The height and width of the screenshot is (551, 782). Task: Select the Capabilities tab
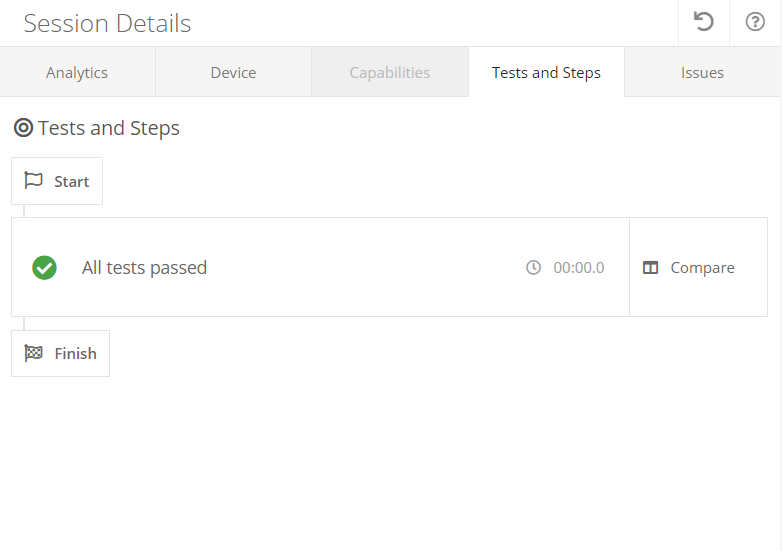(390, 72)
